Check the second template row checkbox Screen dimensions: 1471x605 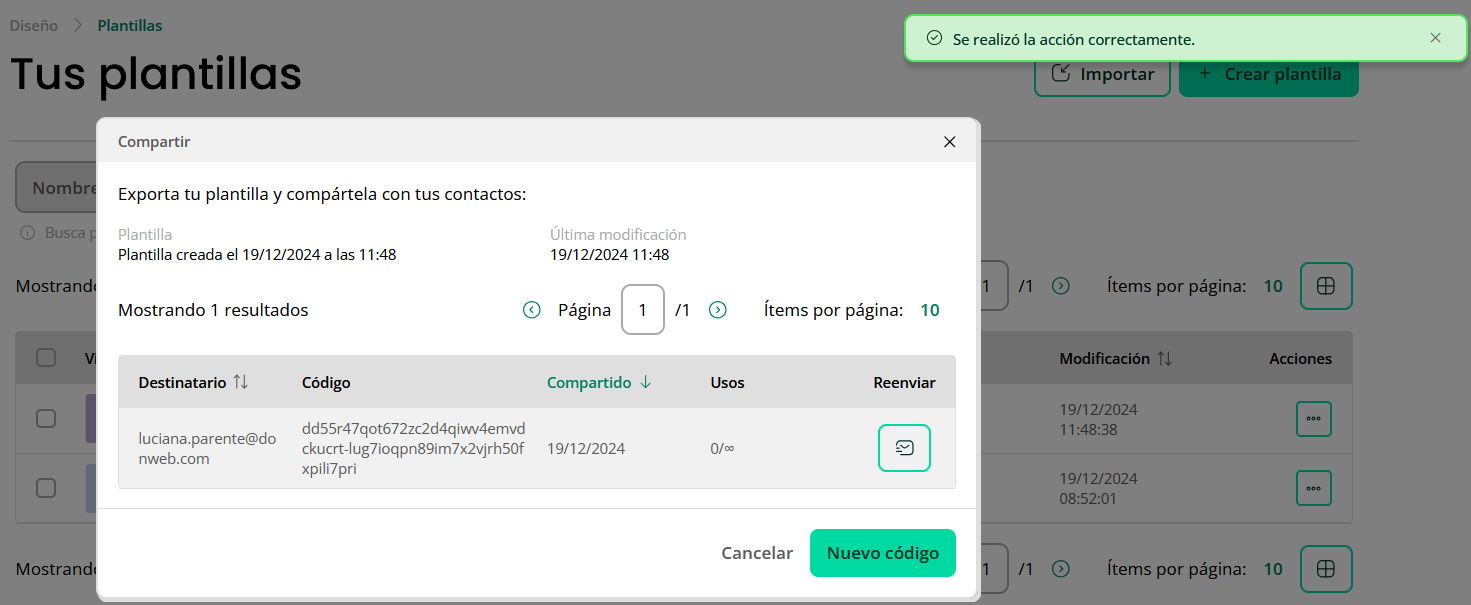coord(46,488)
